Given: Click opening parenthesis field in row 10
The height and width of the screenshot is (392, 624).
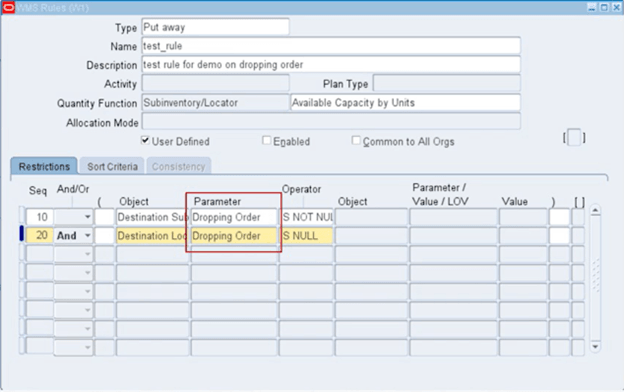Looking at the screenshot, I should pyautogui.click(x=105, y=217).
